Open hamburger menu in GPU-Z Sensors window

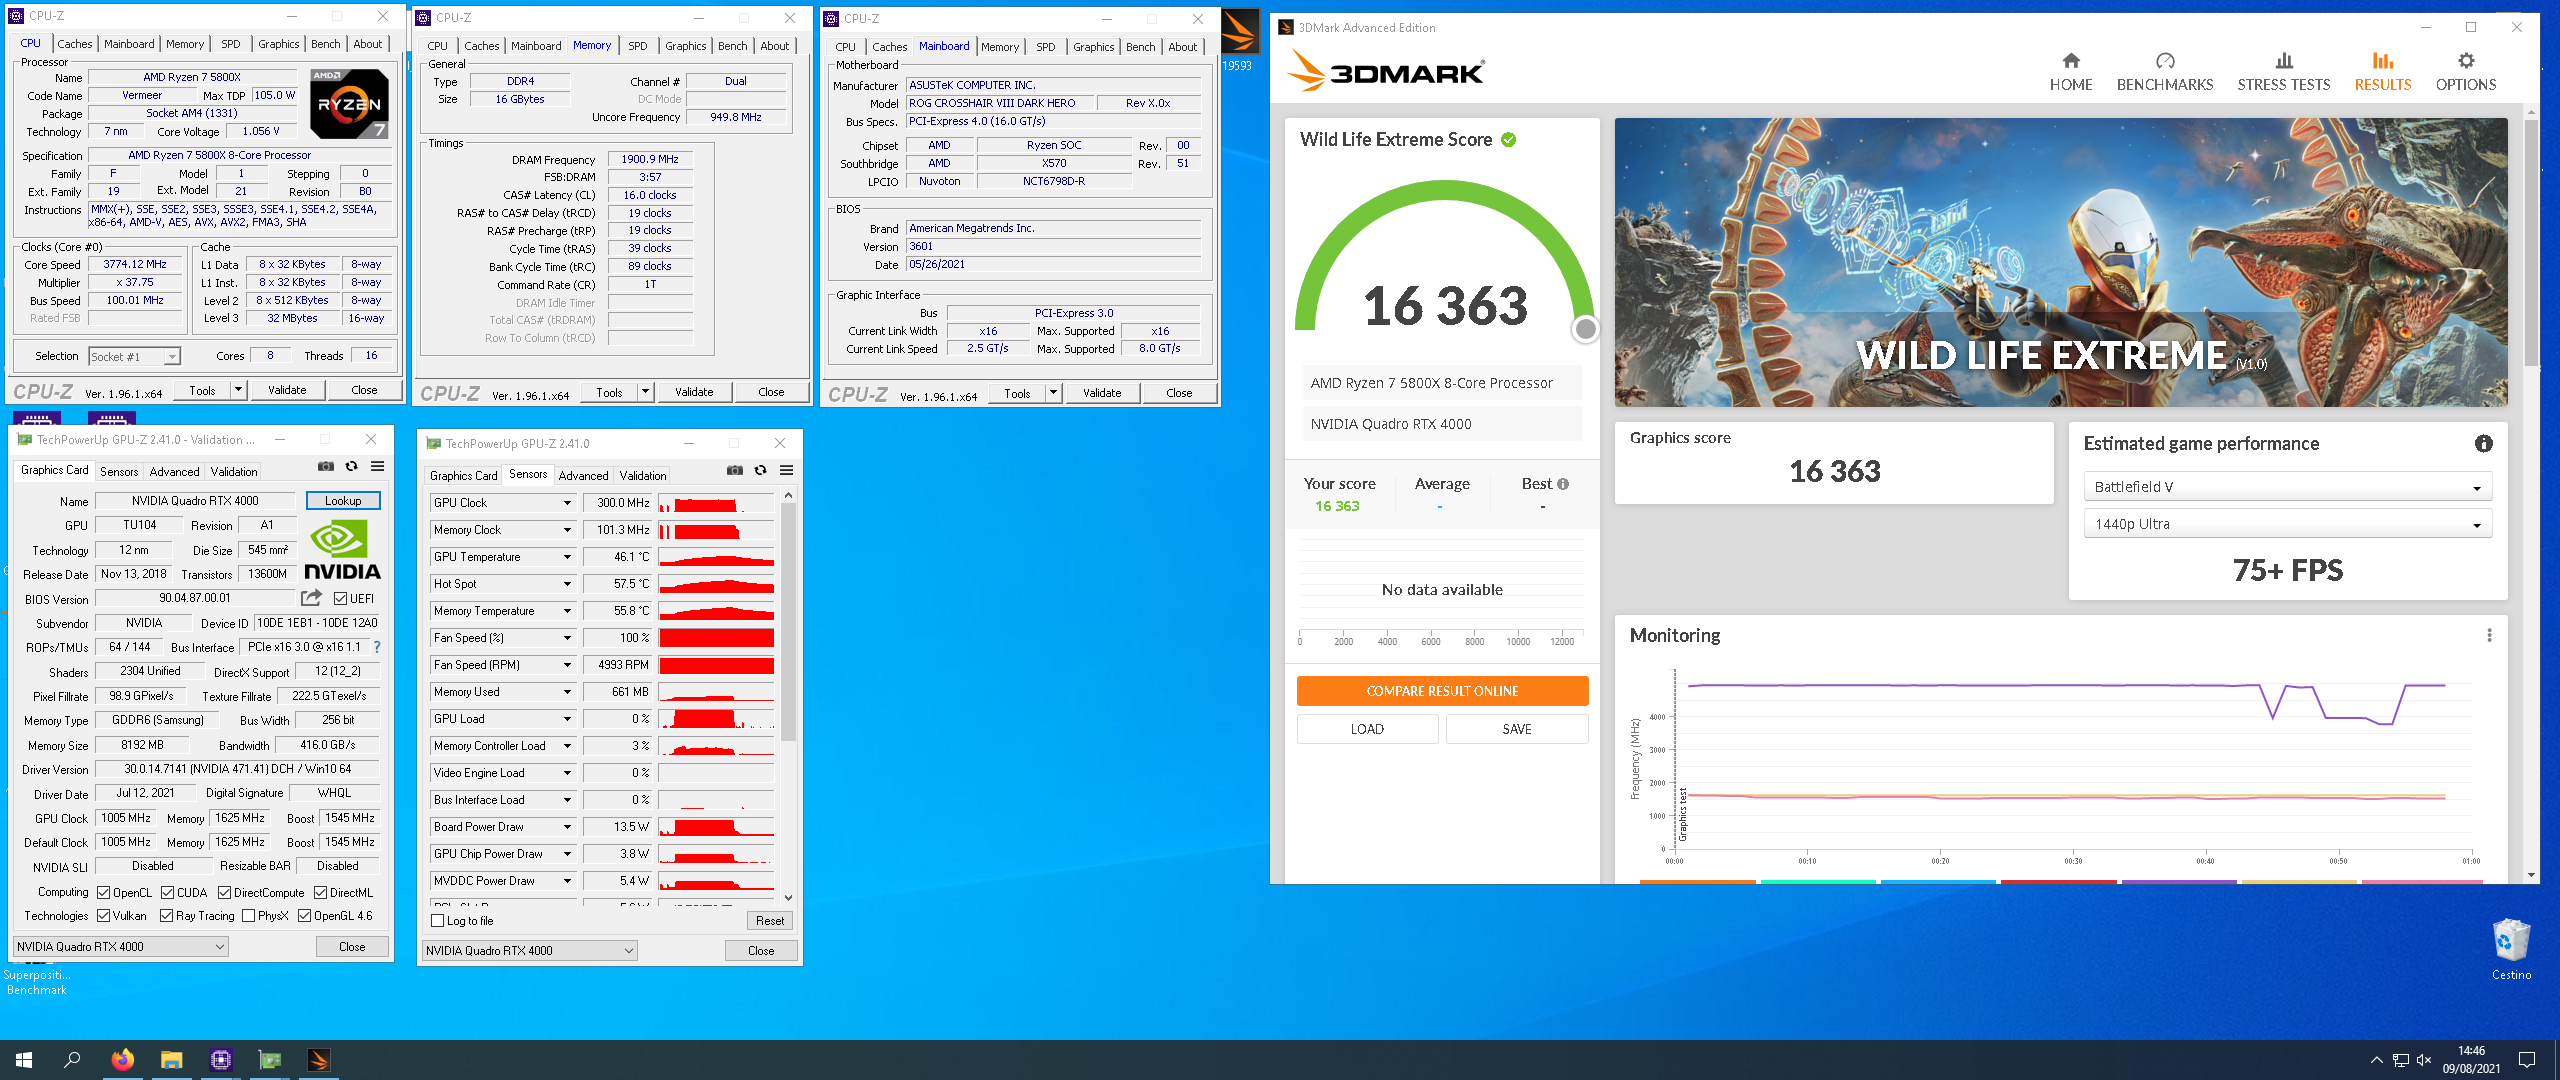tap(786, 470)
